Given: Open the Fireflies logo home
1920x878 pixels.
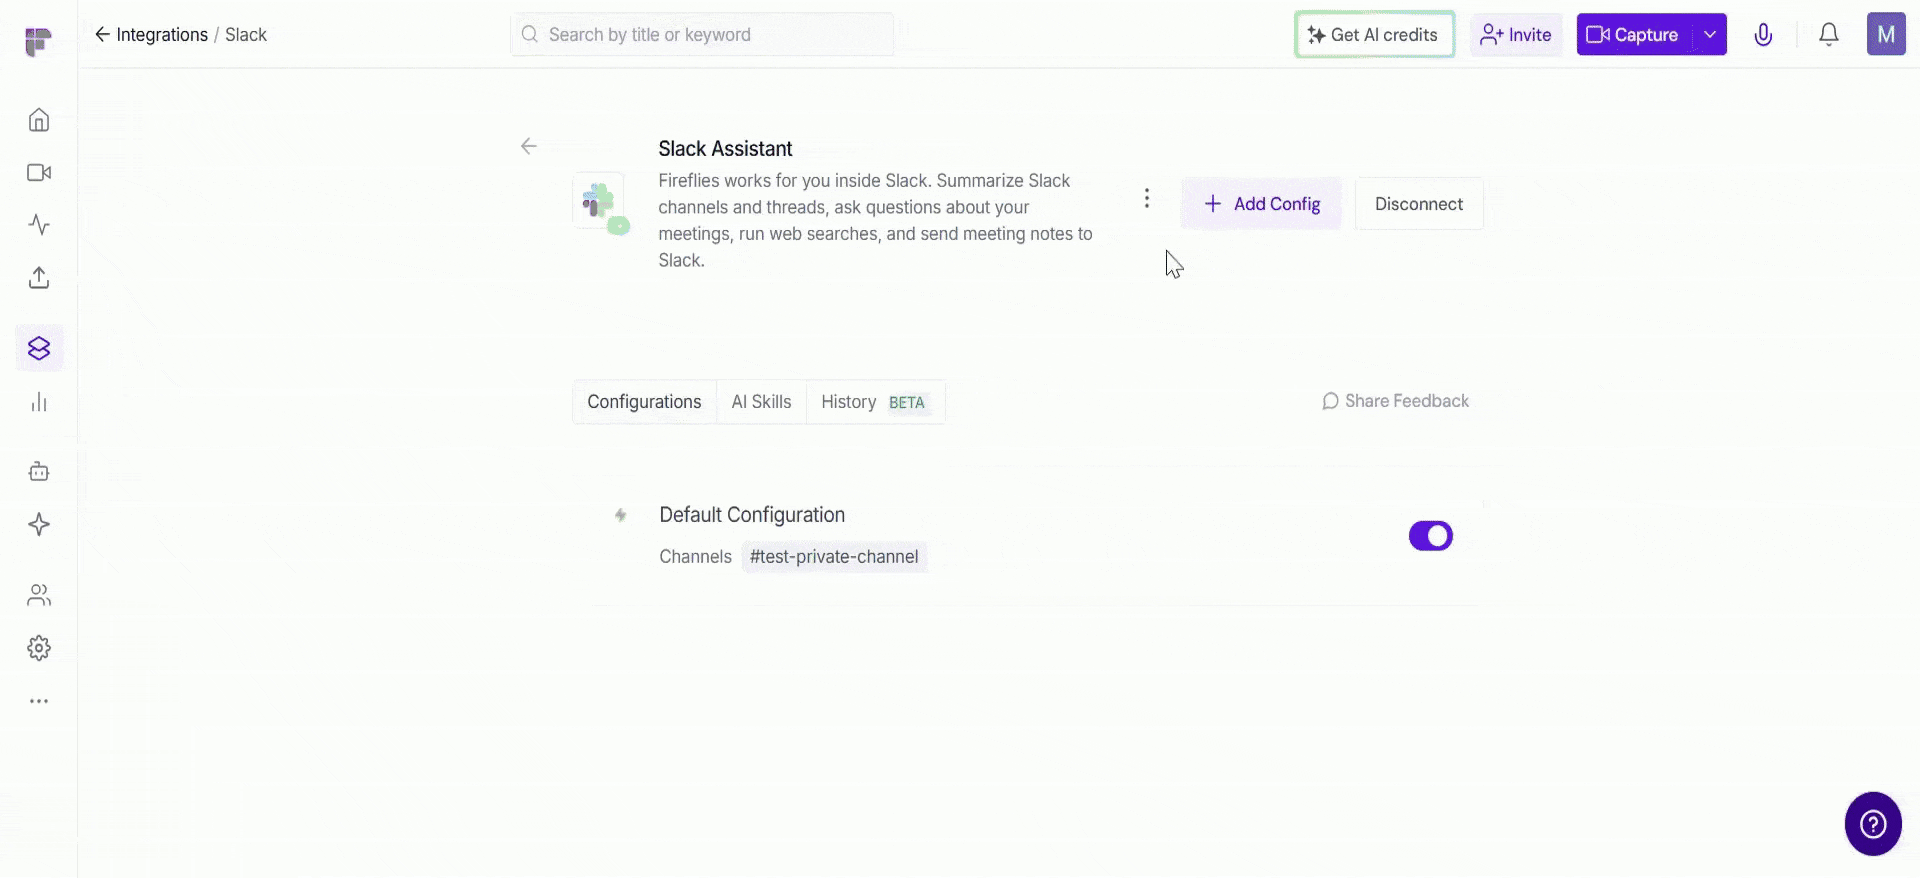Looking at the screenshot, I should (x=38, y=41).
